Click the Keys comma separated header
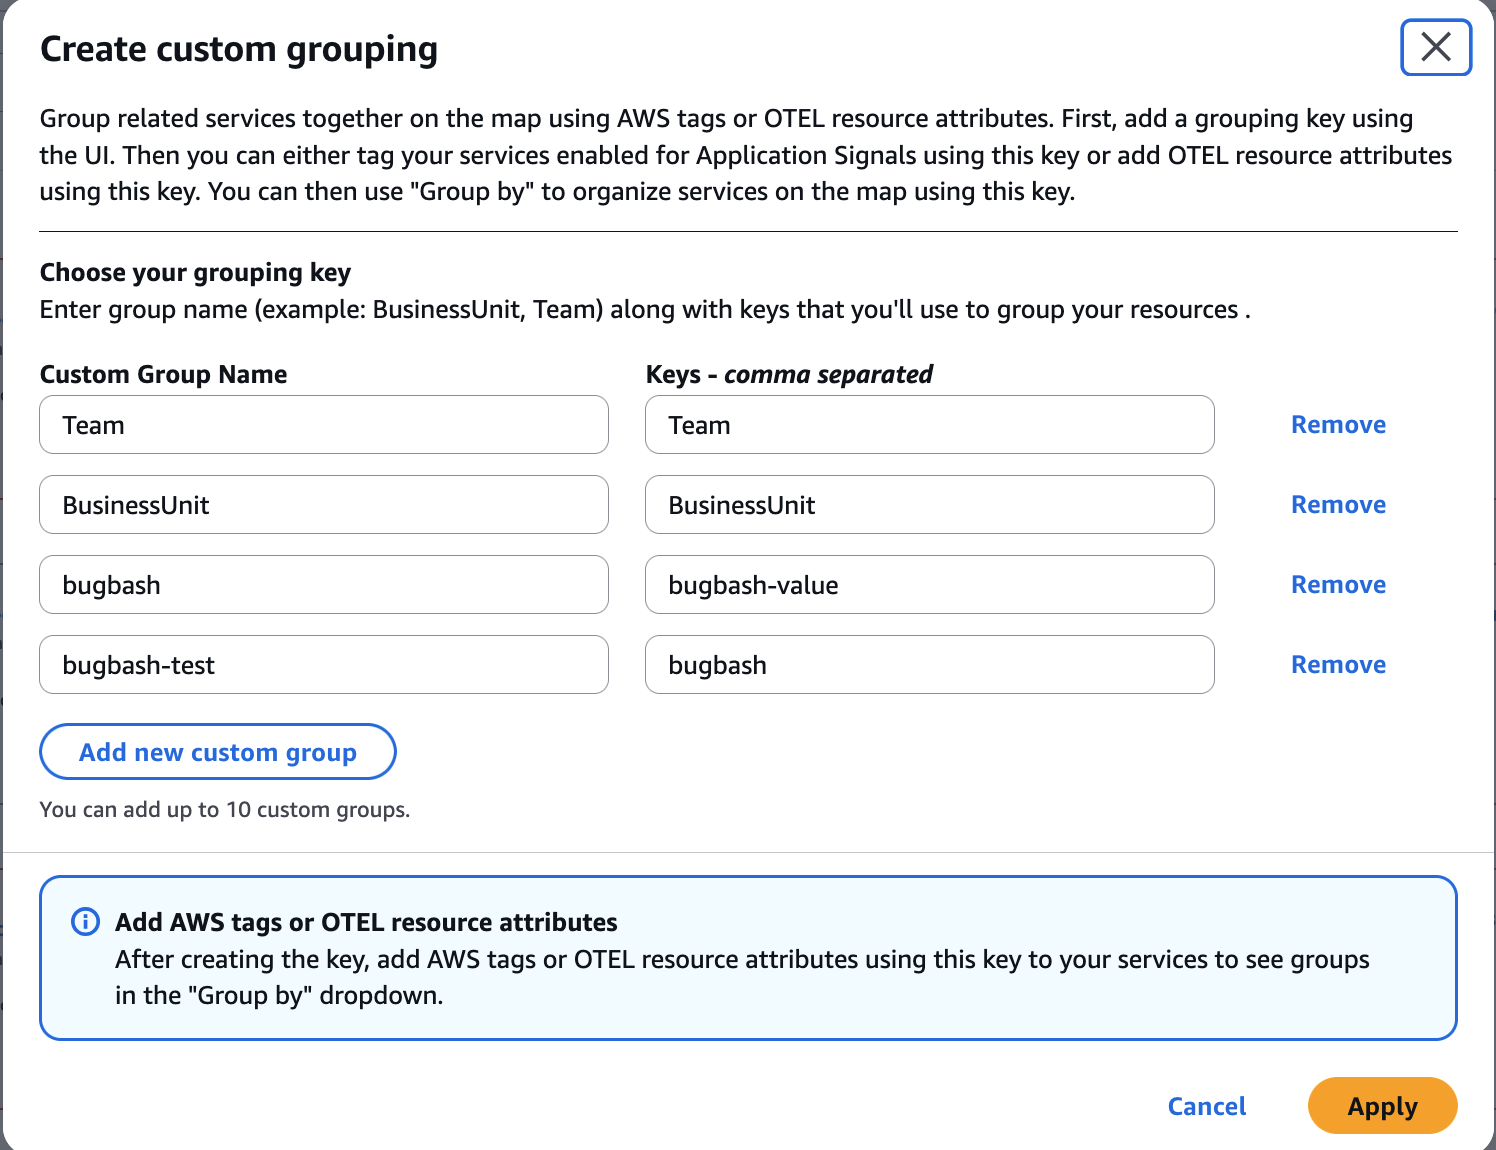1496x1150 pixels. (x=789, y=374)
